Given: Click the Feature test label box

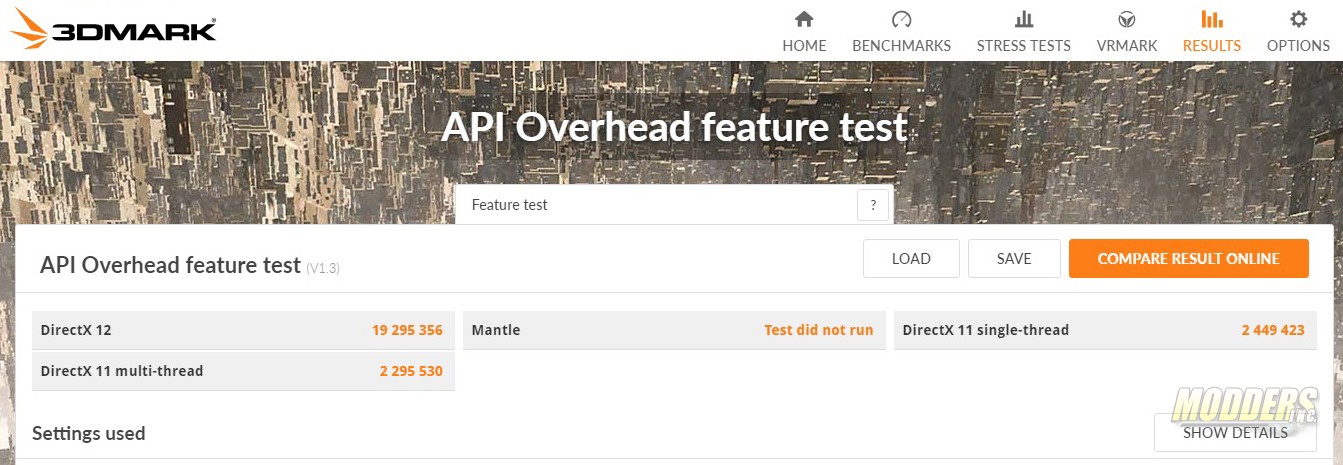Looking at the screenshot, I should [674, 204].
